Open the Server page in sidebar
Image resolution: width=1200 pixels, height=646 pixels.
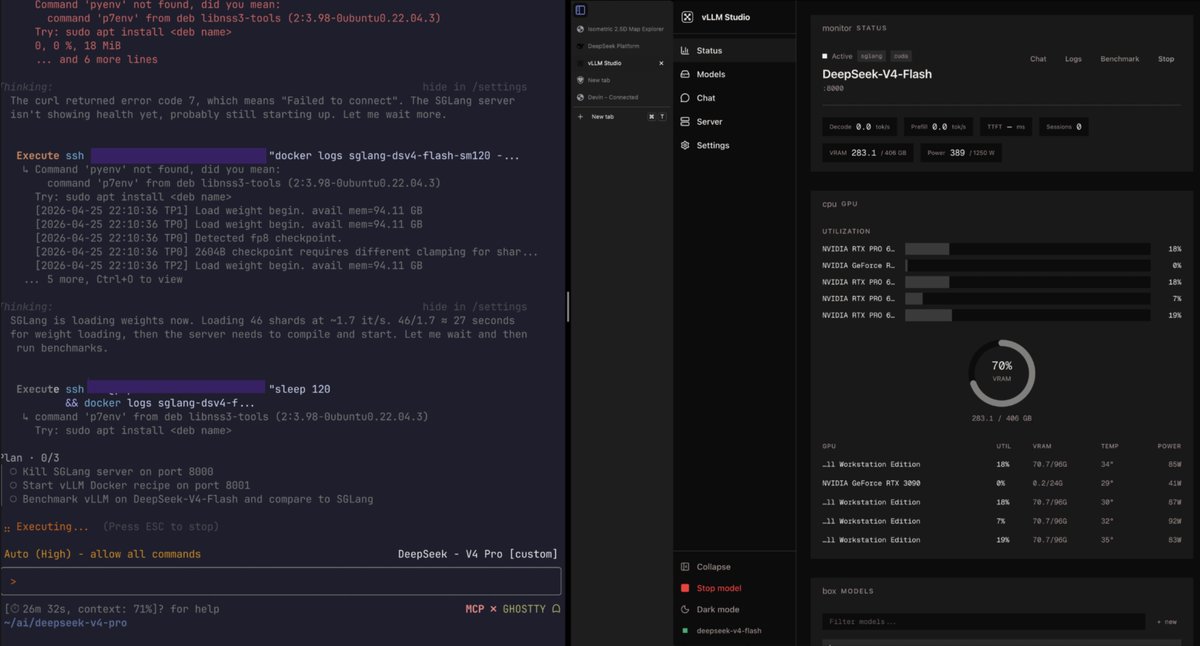point(734,122)
